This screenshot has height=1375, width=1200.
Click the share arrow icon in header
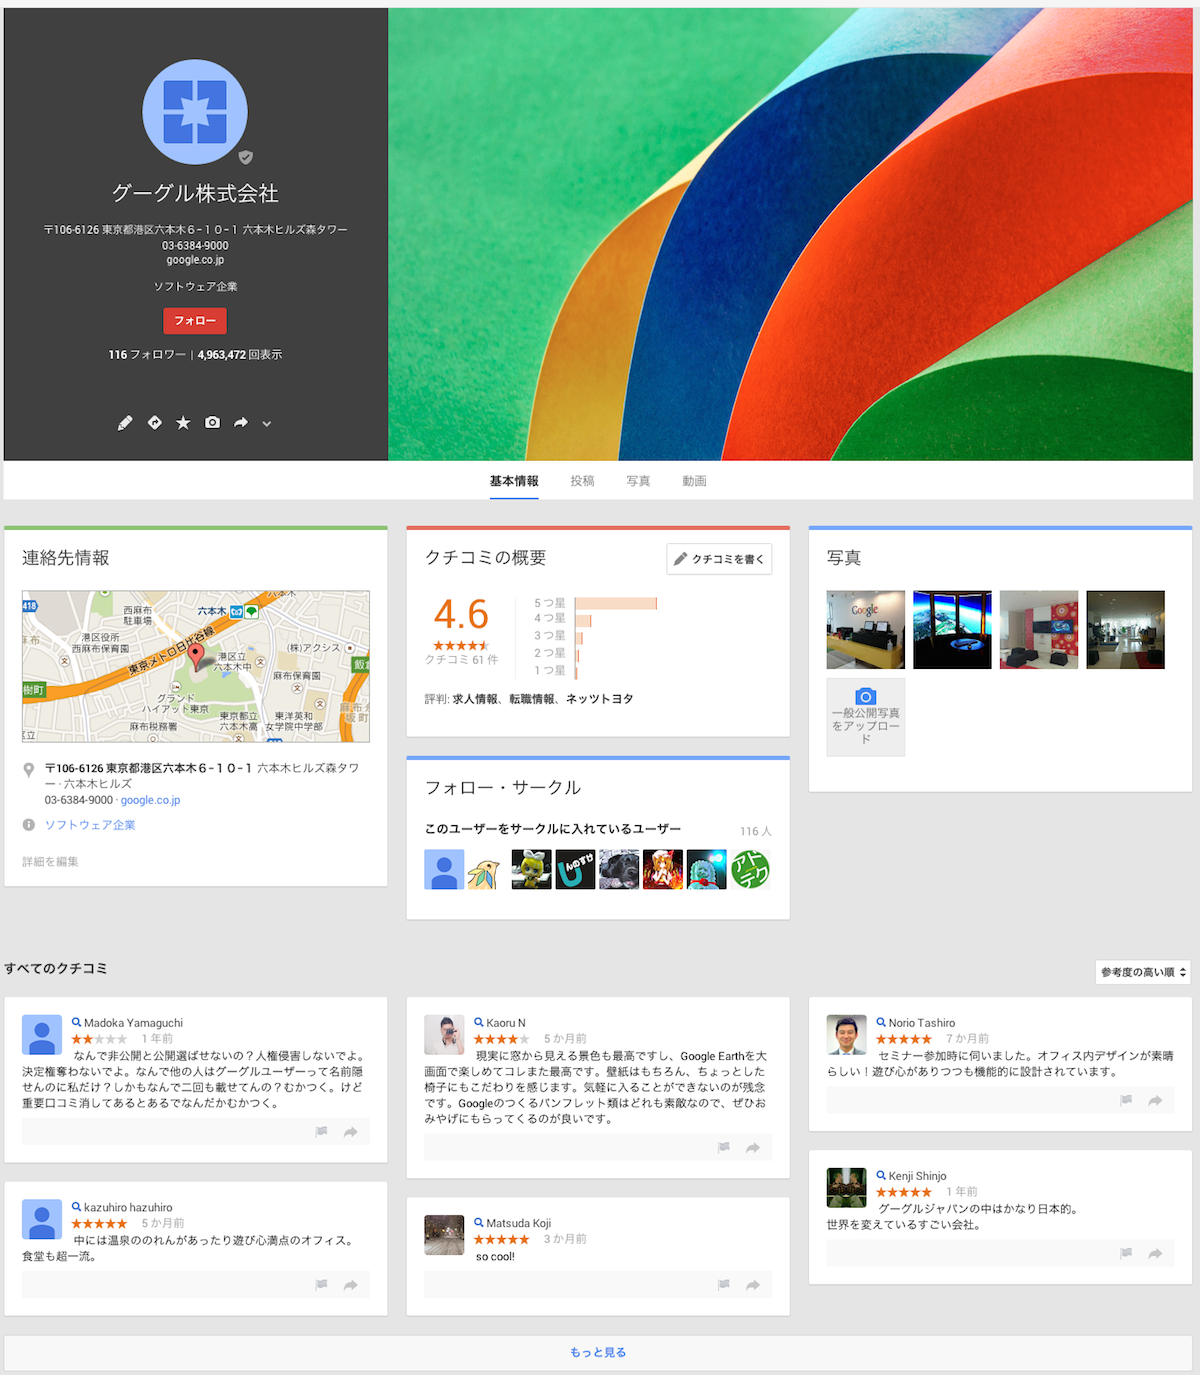click(x=241, y=423)
